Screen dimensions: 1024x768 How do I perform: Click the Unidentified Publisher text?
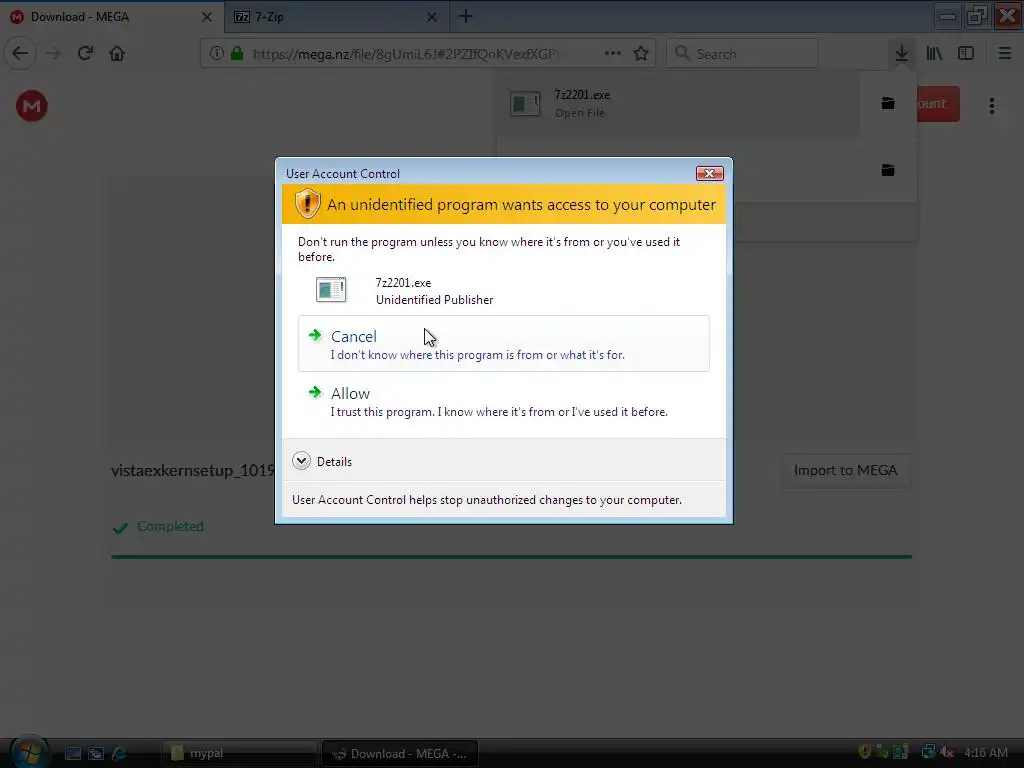[434, 300]
